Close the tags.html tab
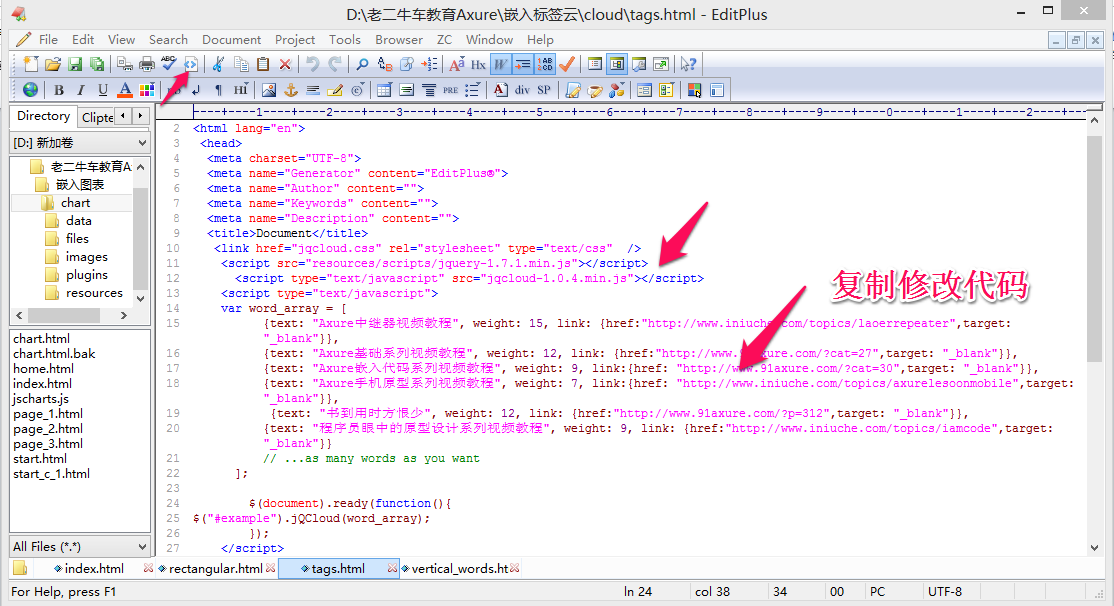Image resolution: width=1114 pixels, height=606 pixels. [x=392, y=568]
